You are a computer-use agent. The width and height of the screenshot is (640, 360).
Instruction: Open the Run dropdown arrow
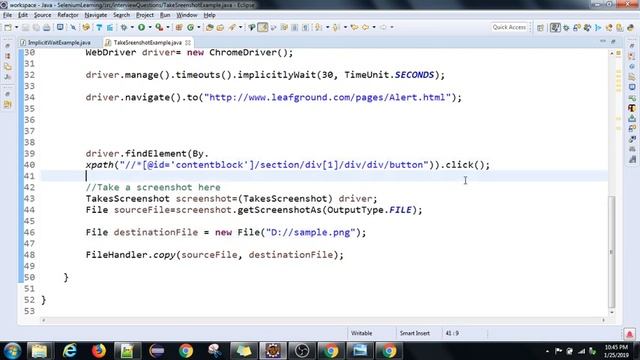click(150, 27)
